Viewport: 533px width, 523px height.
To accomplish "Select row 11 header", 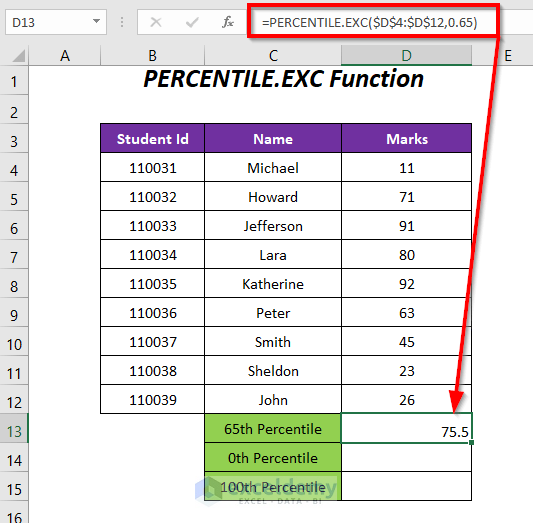I will pos(14,370).
